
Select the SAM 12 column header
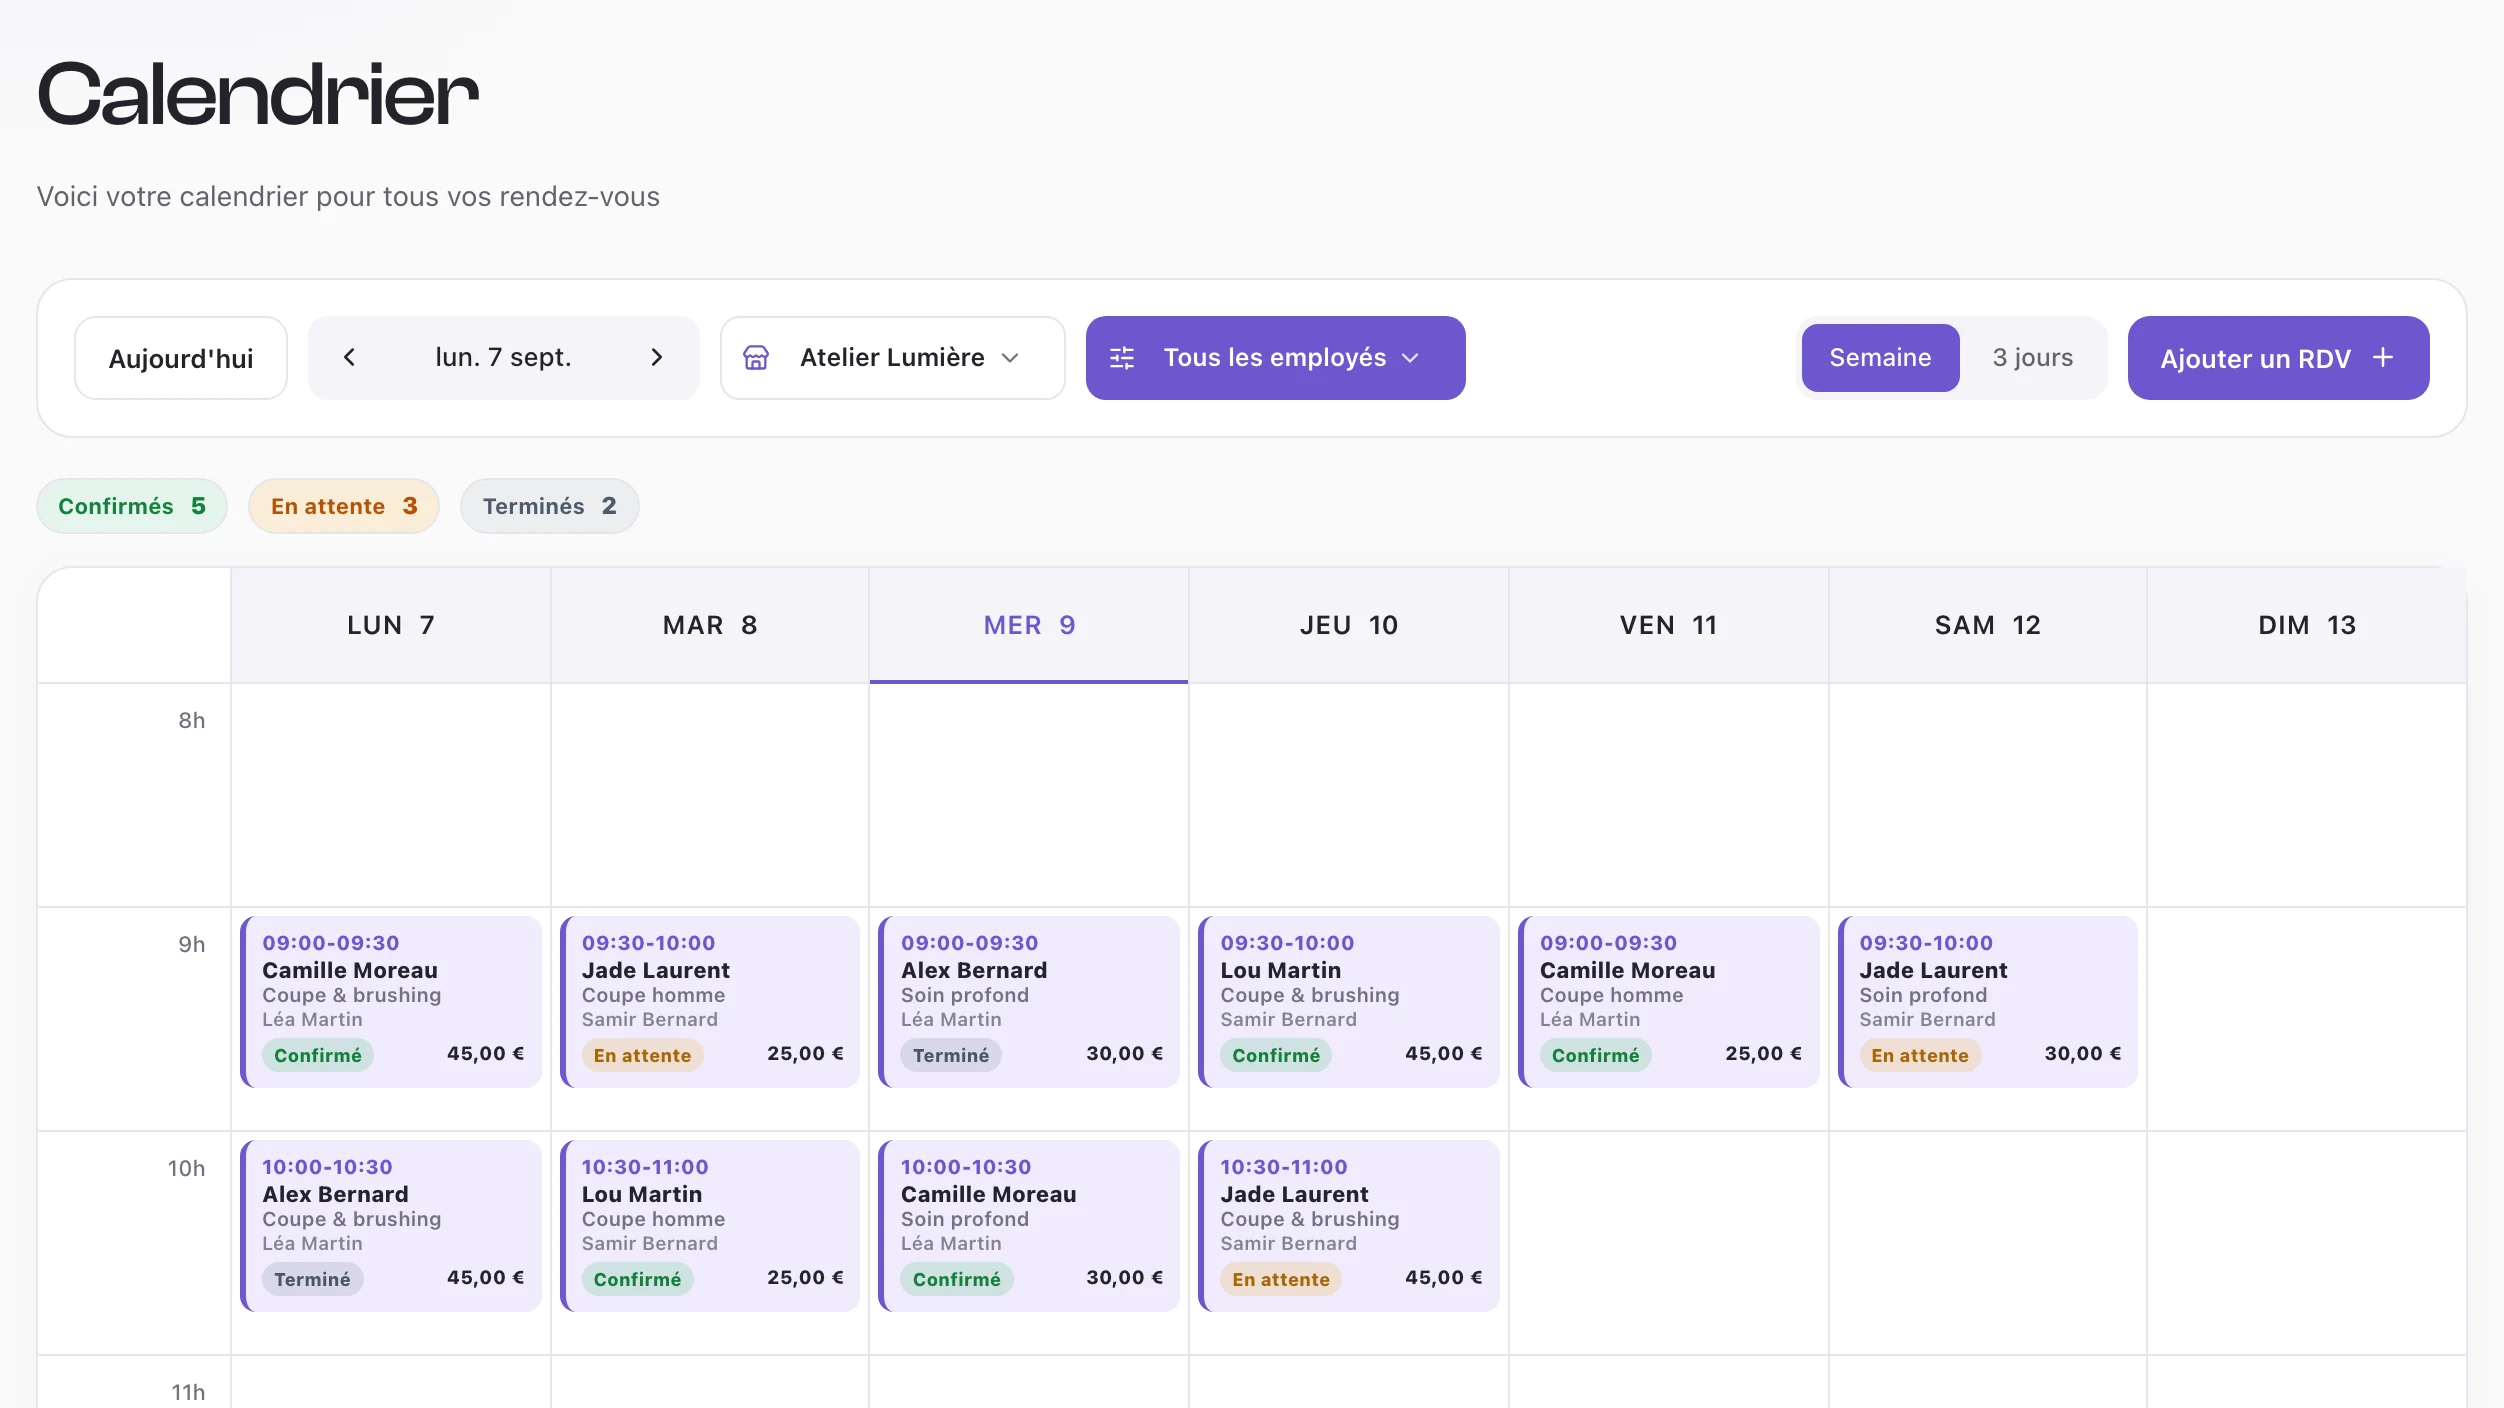tap(1988, 625)
